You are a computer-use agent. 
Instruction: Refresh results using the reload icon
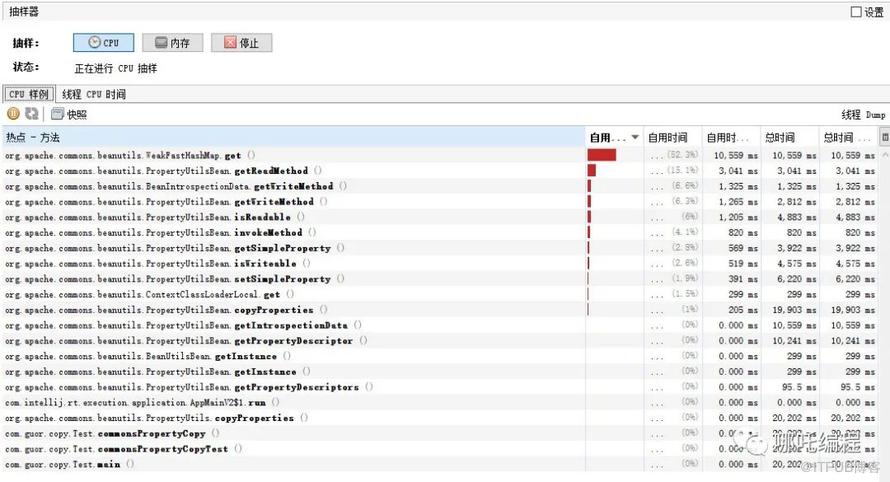point(32,114)
